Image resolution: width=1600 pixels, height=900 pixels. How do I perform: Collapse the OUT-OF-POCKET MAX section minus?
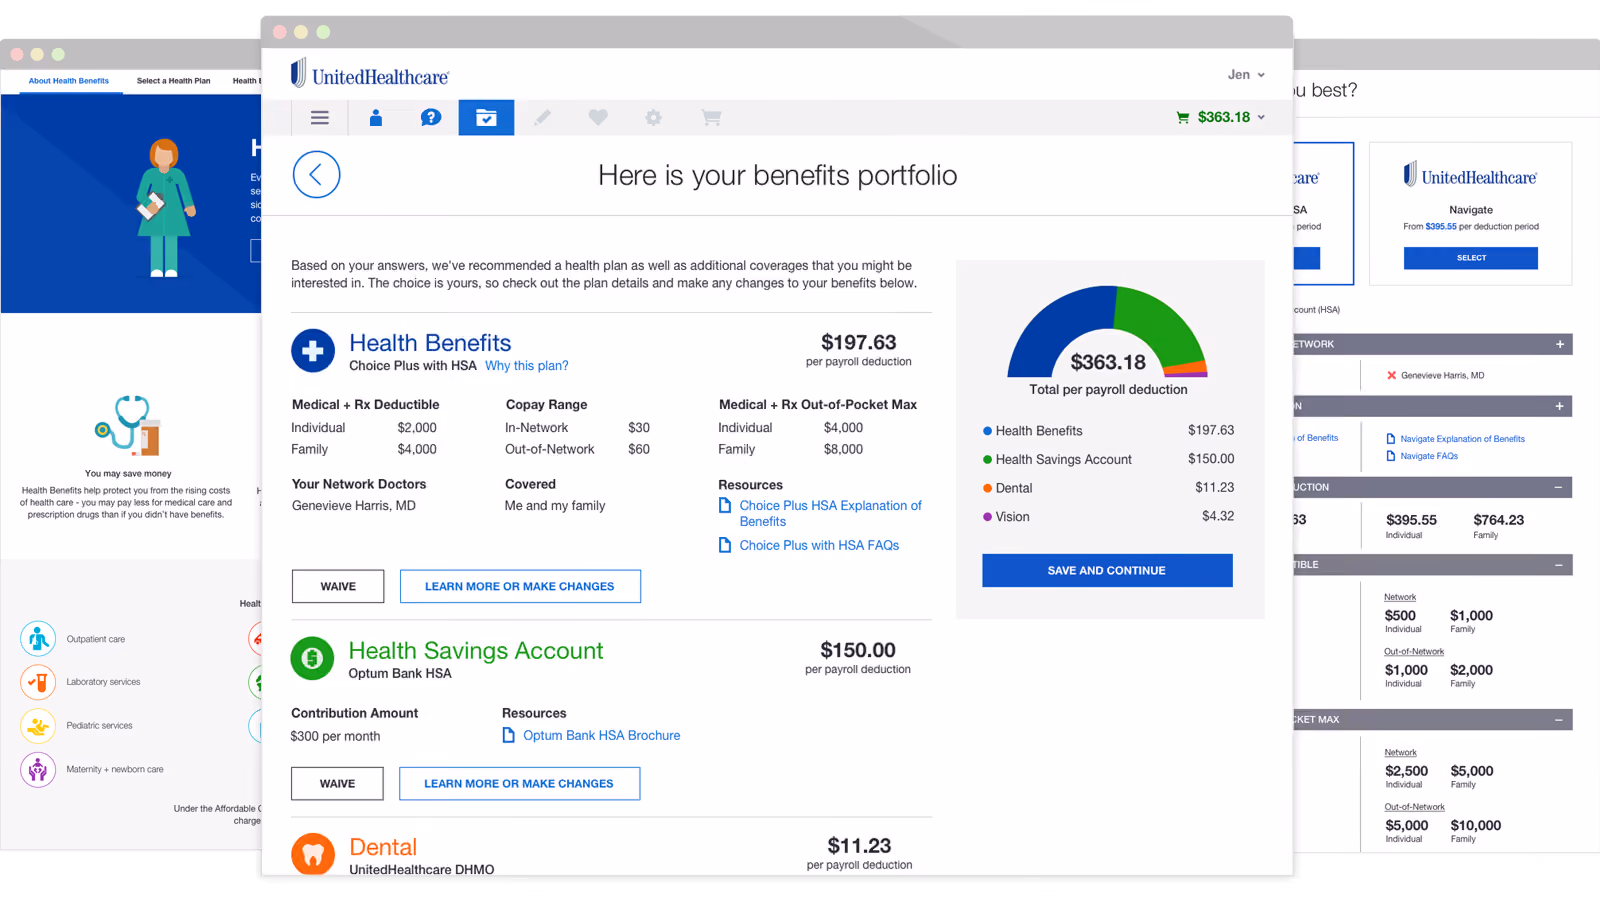(1559, 720)
